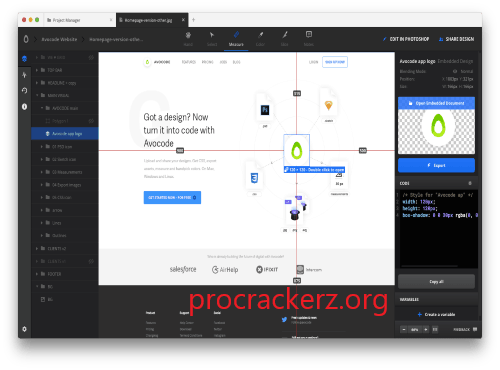Expand the HEADLINE + copy folder

coord(37,83)
